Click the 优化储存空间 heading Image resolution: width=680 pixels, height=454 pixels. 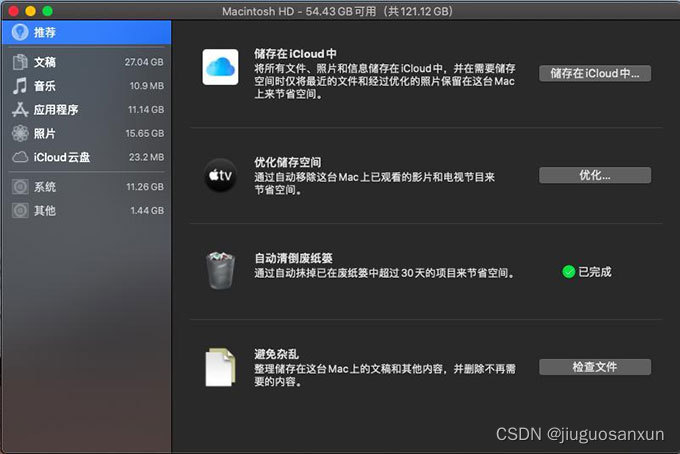click(288, 162)
